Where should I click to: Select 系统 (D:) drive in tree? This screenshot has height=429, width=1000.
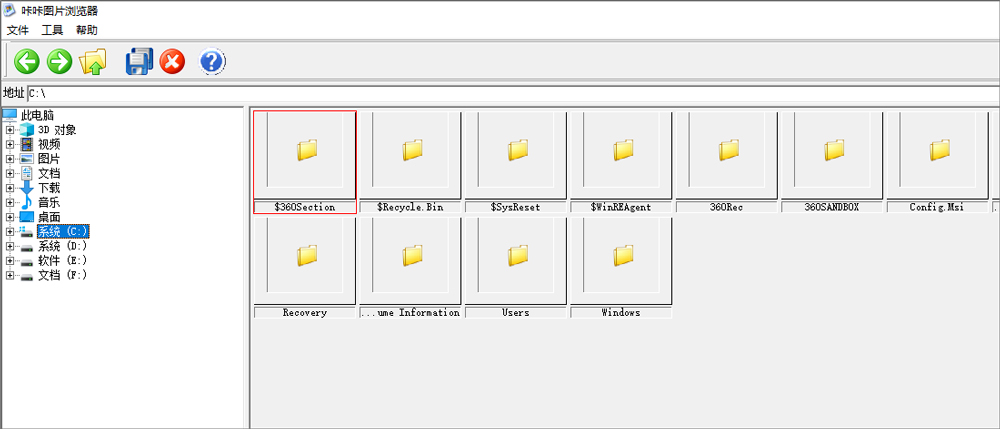pyautogui.click(x=62, y=246)
